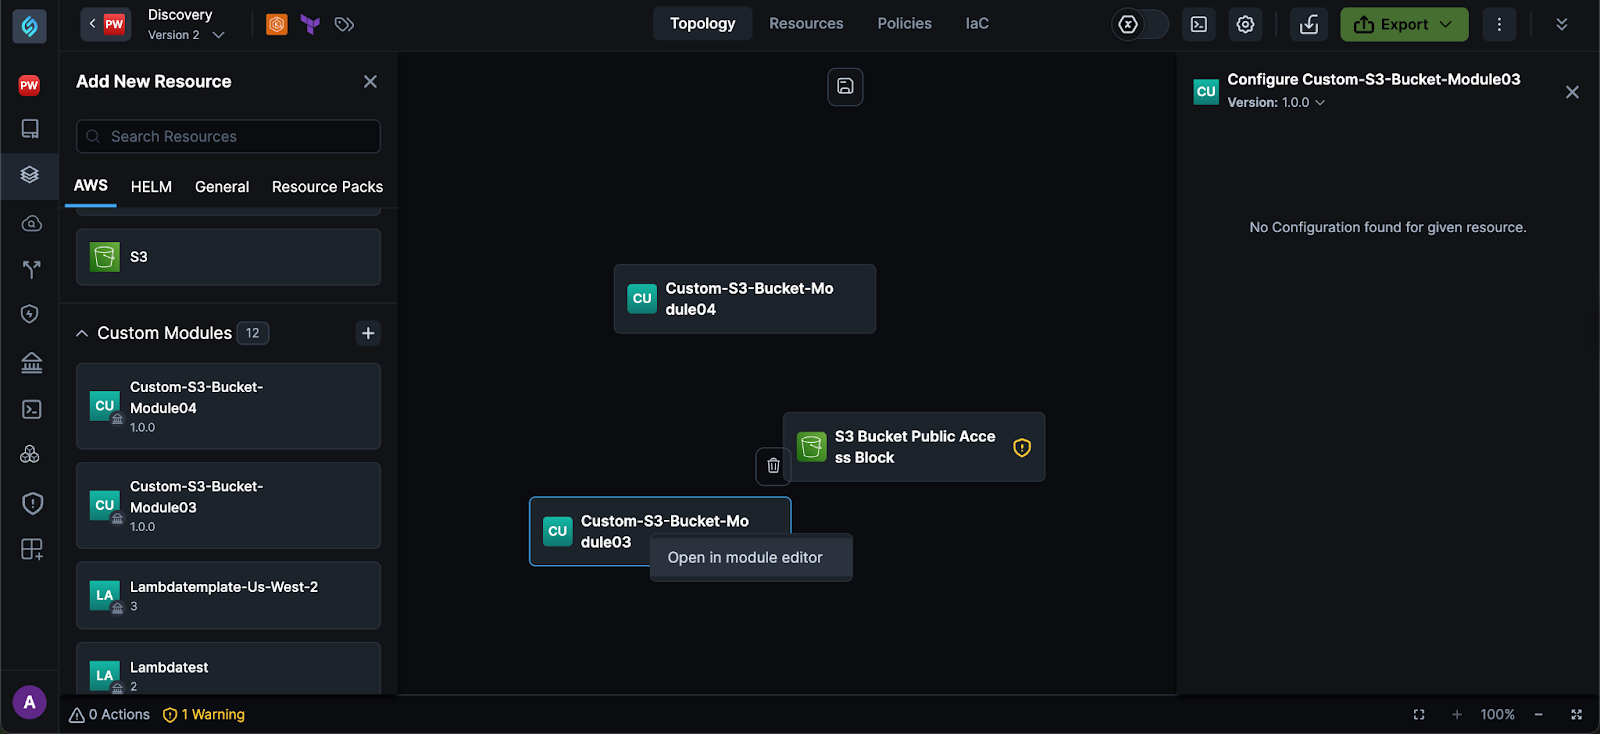Zoom in with the plus icon
This screenshot has height=734, width=1600.
click(x=1457, y=715)
